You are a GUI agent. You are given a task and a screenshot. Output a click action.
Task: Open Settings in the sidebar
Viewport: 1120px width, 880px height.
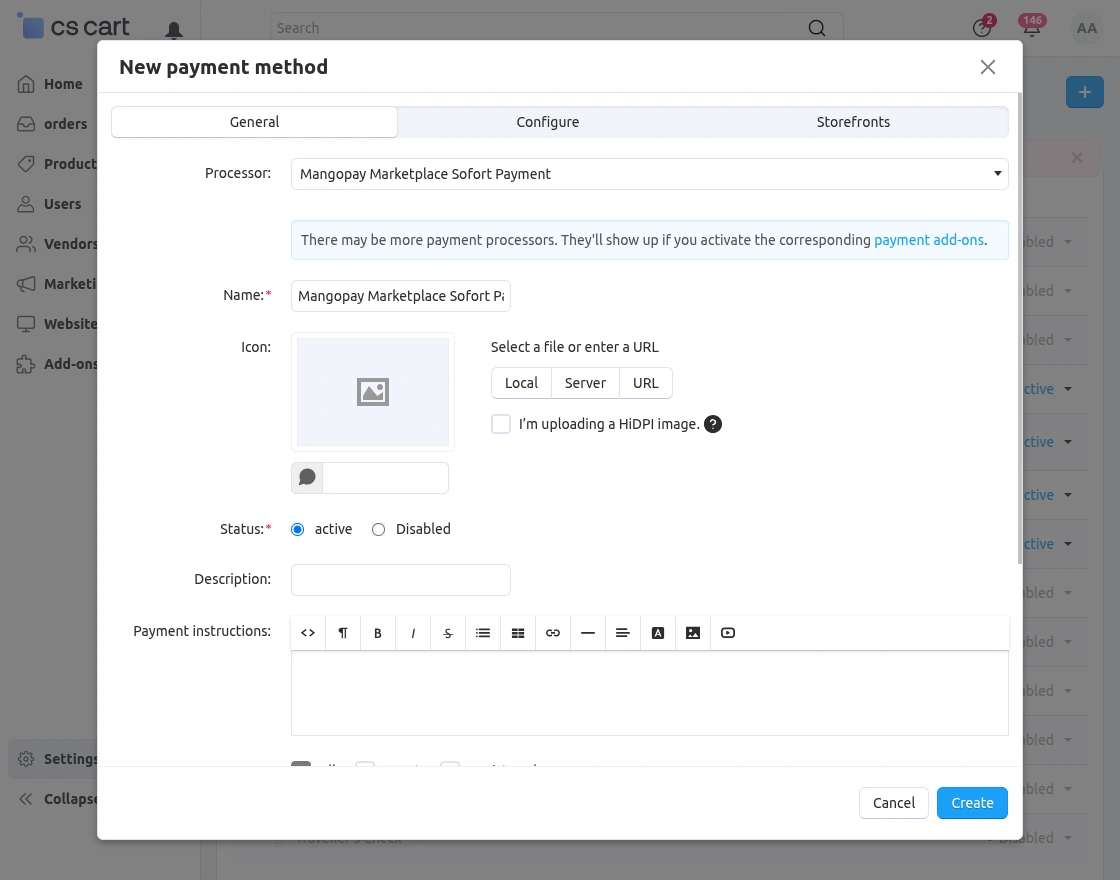point(54,759)
